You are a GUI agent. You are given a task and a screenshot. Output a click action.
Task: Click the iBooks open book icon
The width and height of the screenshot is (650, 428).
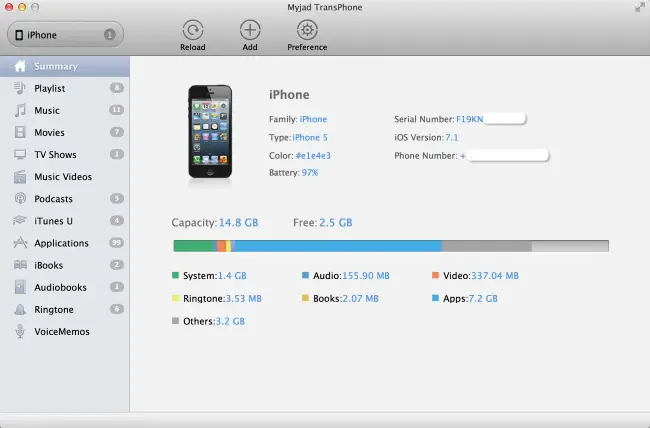point(20,265)
